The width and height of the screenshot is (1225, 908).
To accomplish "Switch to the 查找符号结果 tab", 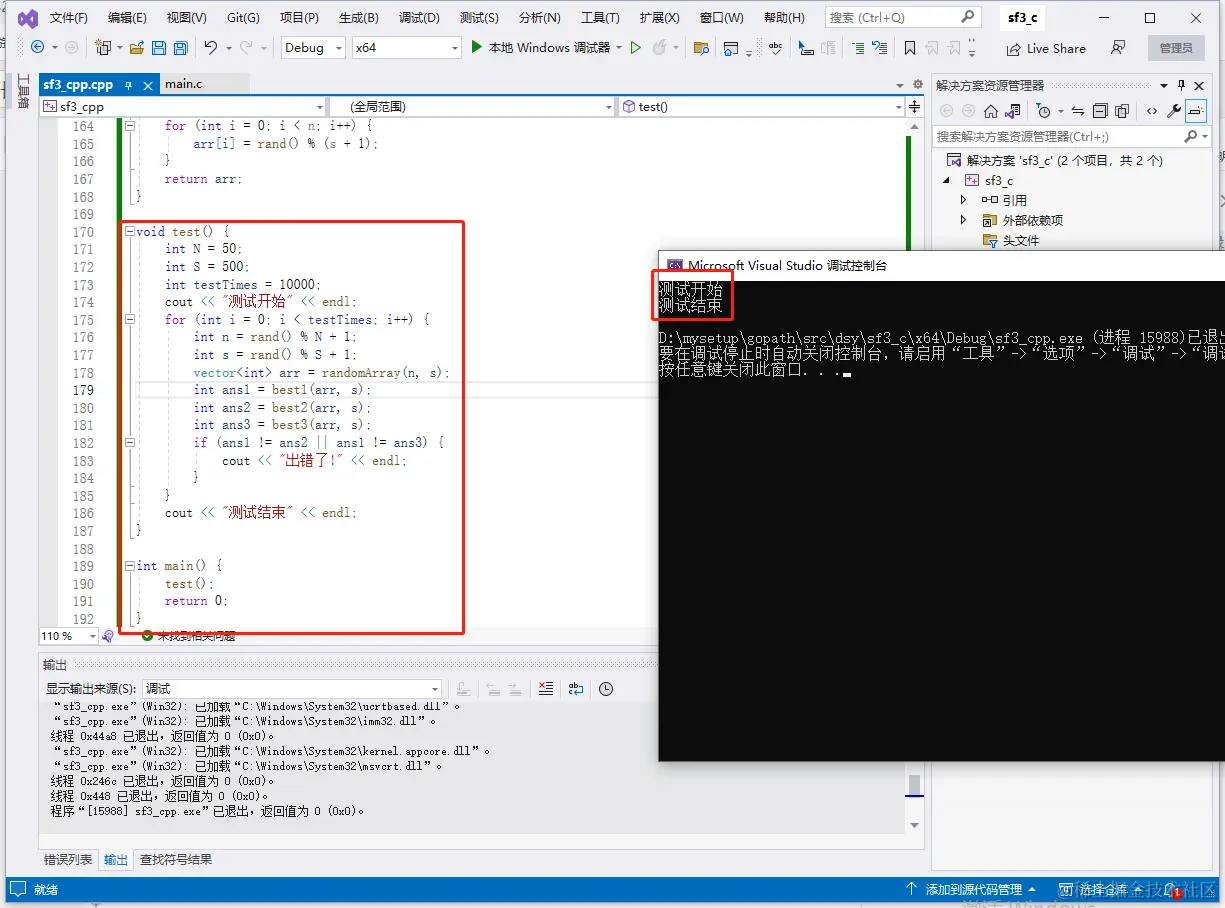I will (175, 859).
